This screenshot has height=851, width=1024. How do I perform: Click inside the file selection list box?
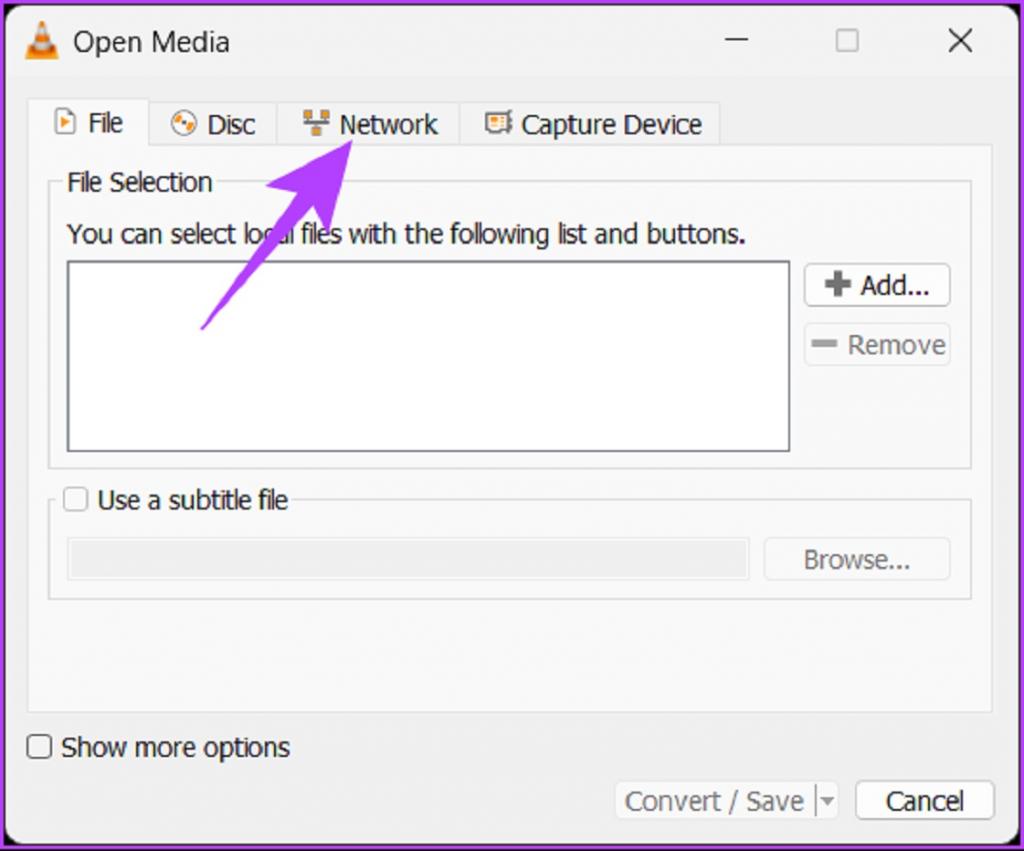click(x=428, y=356)
